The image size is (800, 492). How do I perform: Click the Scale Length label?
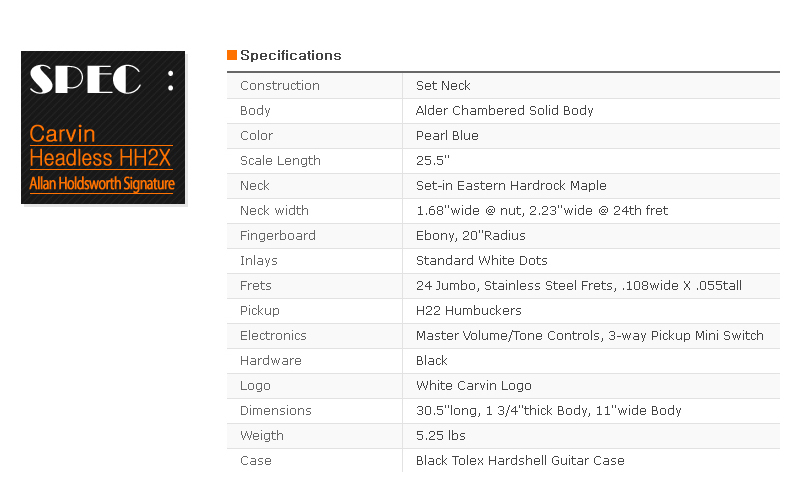(280, 161)
